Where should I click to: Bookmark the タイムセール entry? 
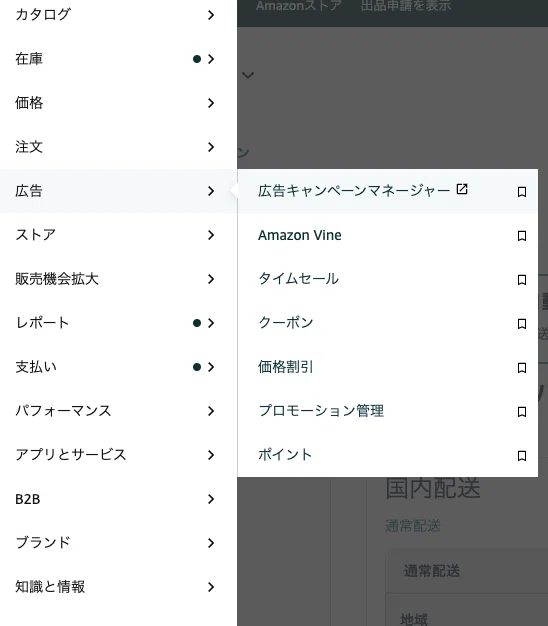tap(521, 279)
